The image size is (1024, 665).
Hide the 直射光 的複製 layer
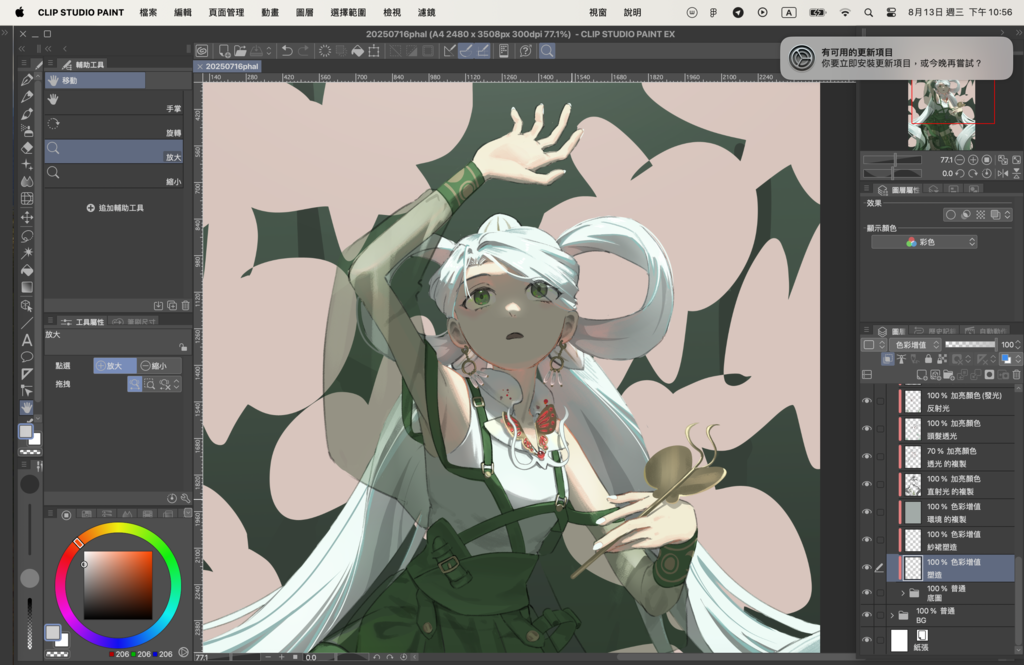click(x=867, y=484)
